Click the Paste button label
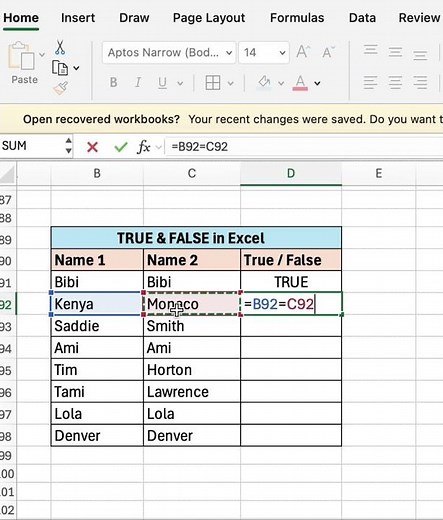Image resolution: width=443 pixels, height=520 pixels. [24, 80]
